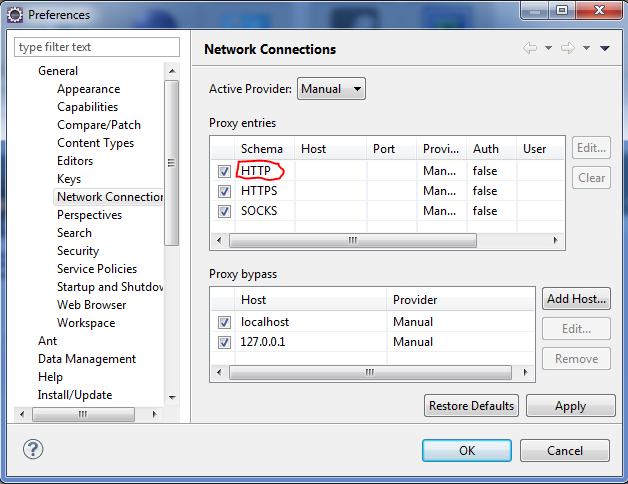628x484 pixels.
Task: Click the forward navigation arrow icon
Action: tap(569, 49)
